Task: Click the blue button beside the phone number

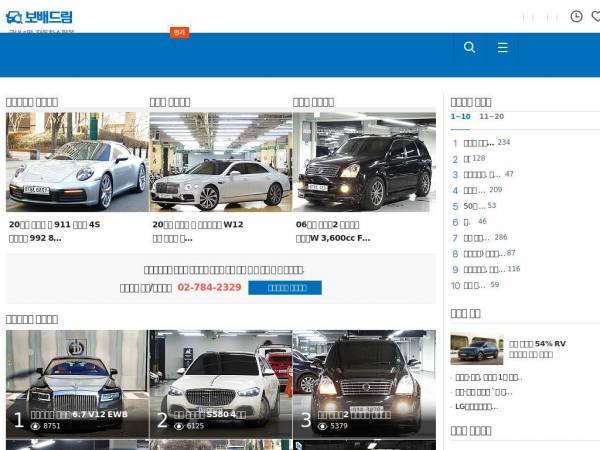Action: [285, 288]
